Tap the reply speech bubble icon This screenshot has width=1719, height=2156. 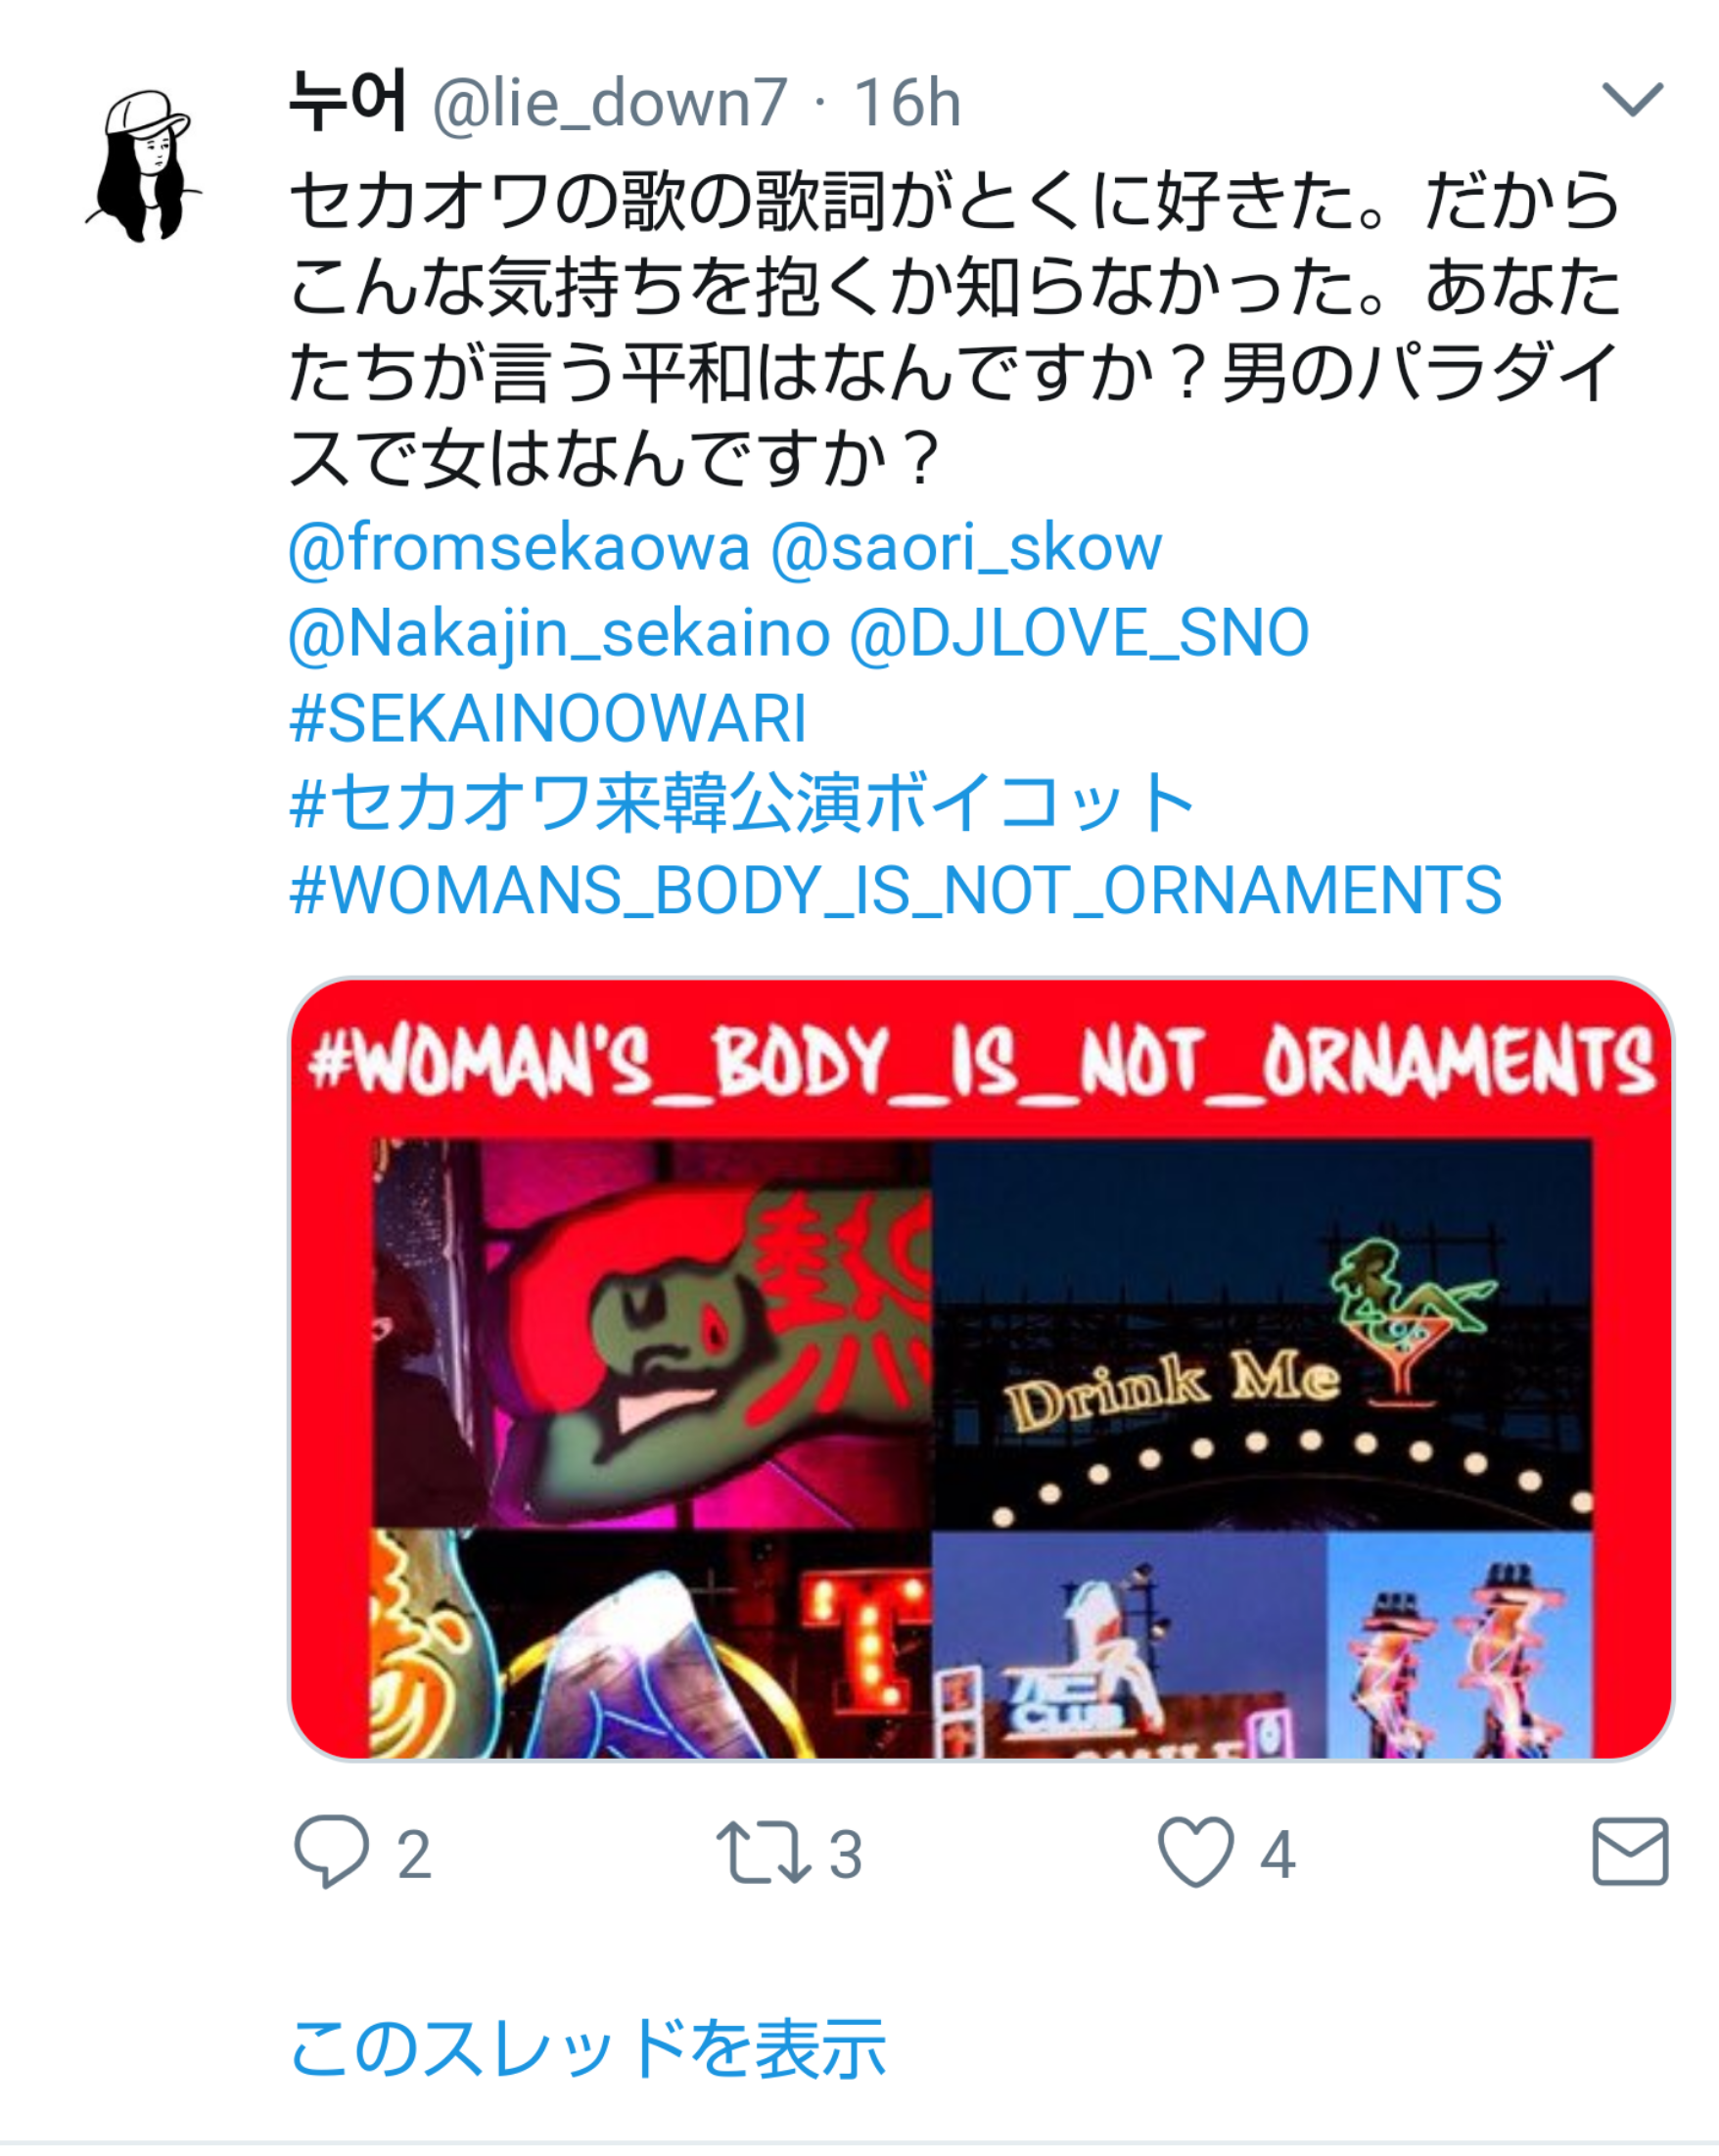click(x=331, y=1851)
